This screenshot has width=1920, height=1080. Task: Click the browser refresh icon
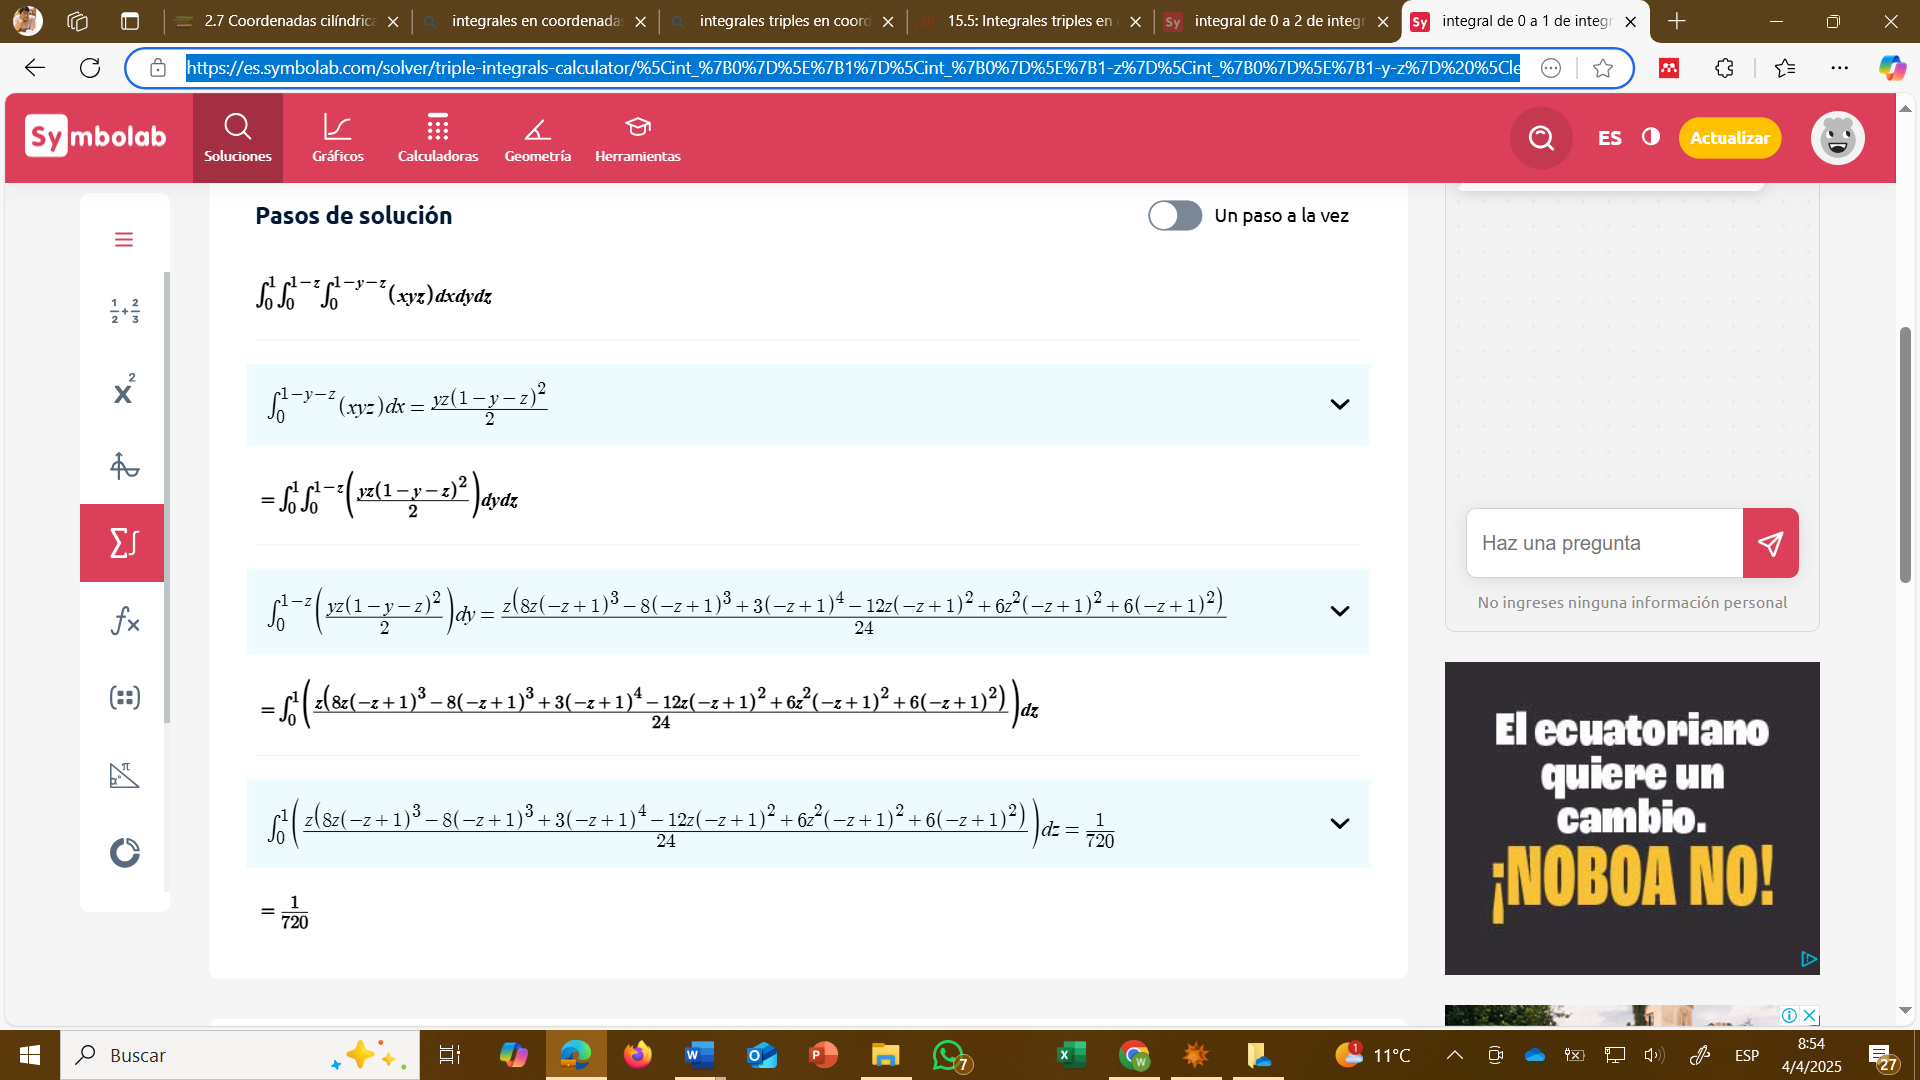tap(90, 68)
